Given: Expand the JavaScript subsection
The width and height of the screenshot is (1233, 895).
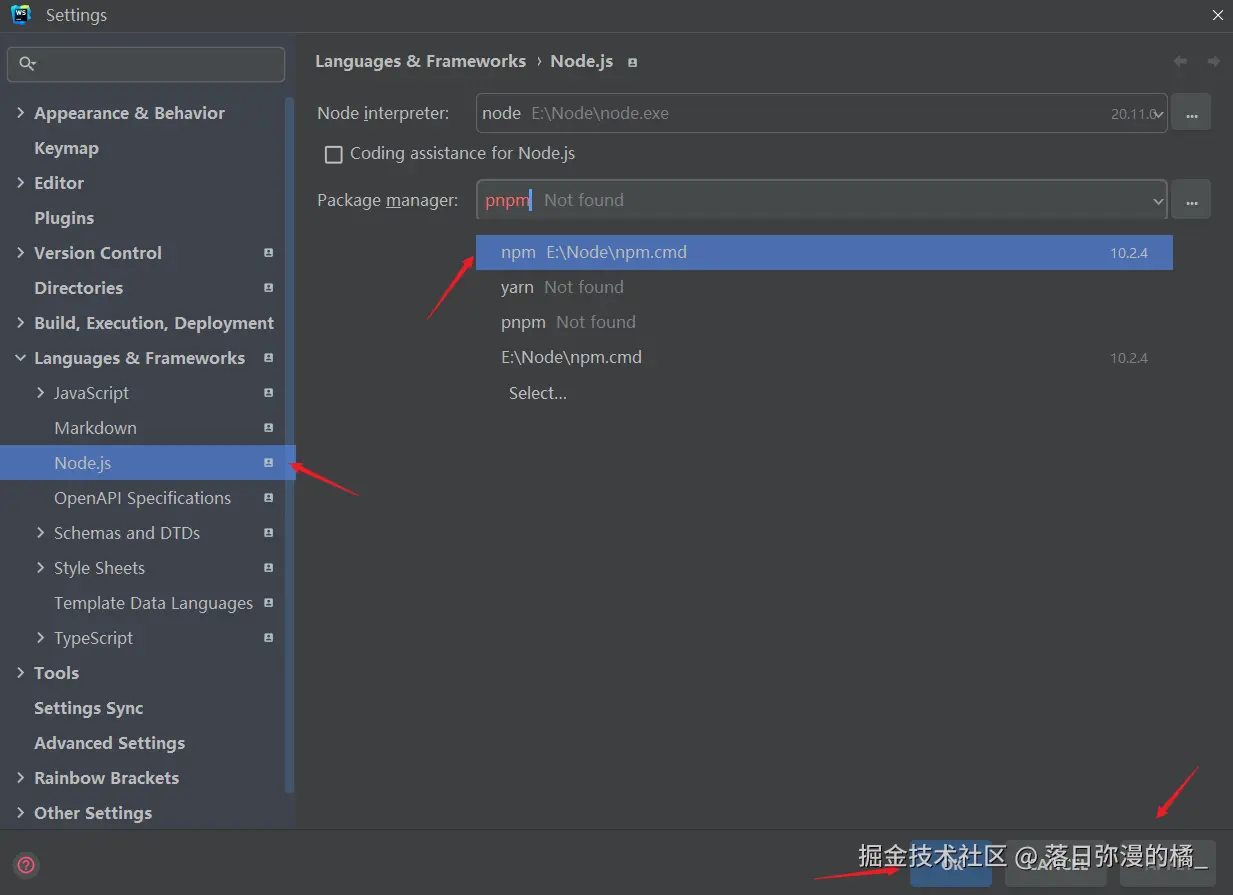Looking at the screenshot, I should [40, 393].
